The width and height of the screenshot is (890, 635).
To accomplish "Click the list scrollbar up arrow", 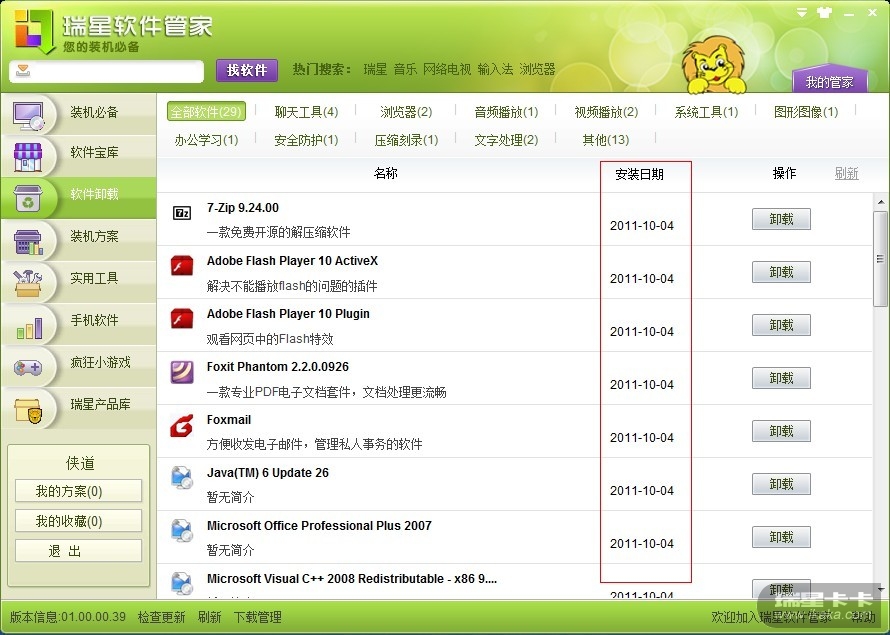I will click(x=881, y=202).
